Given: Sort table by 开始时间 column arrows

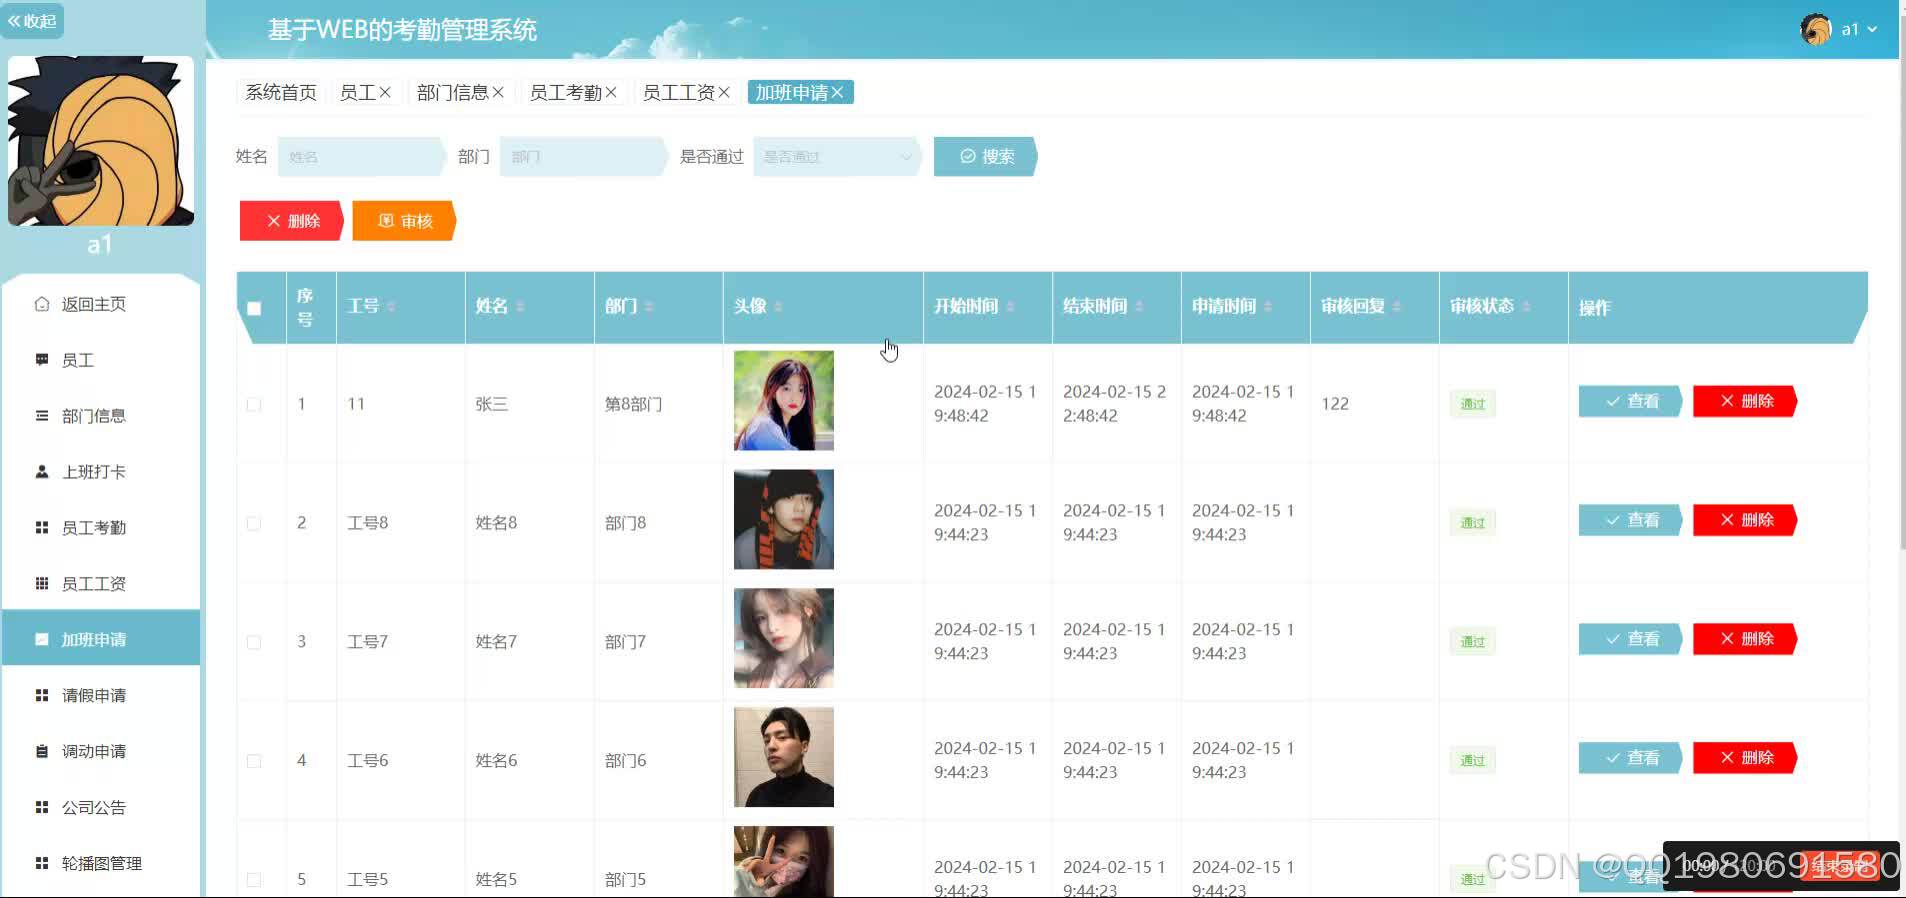Looking at the screenshot, I should click(1010, 306).
